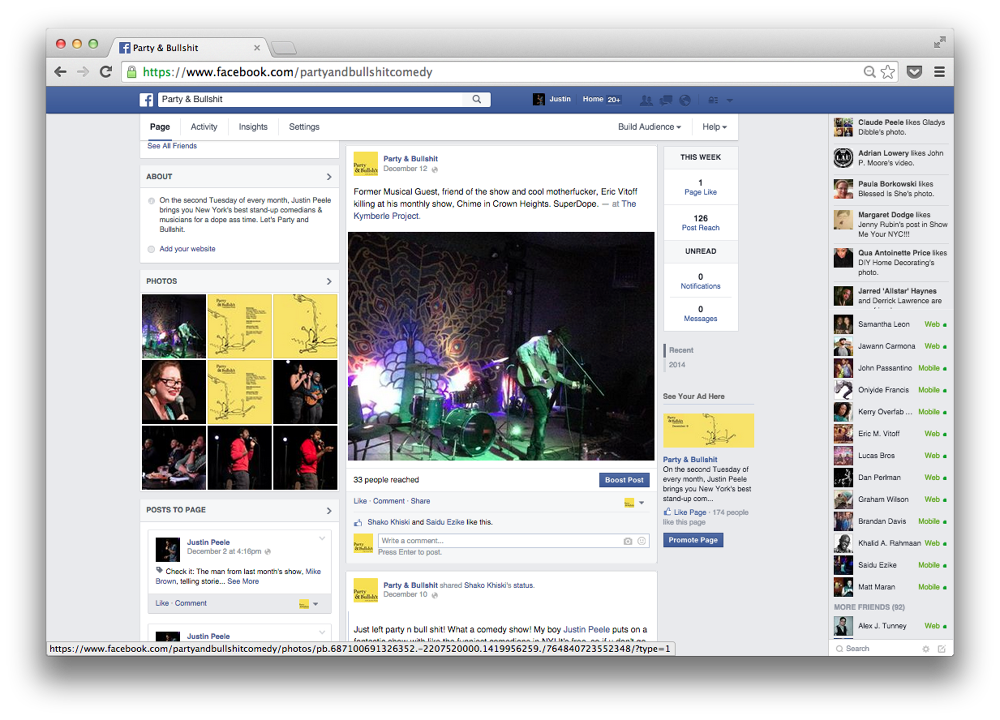Click 0 Notifications stat

701,281
